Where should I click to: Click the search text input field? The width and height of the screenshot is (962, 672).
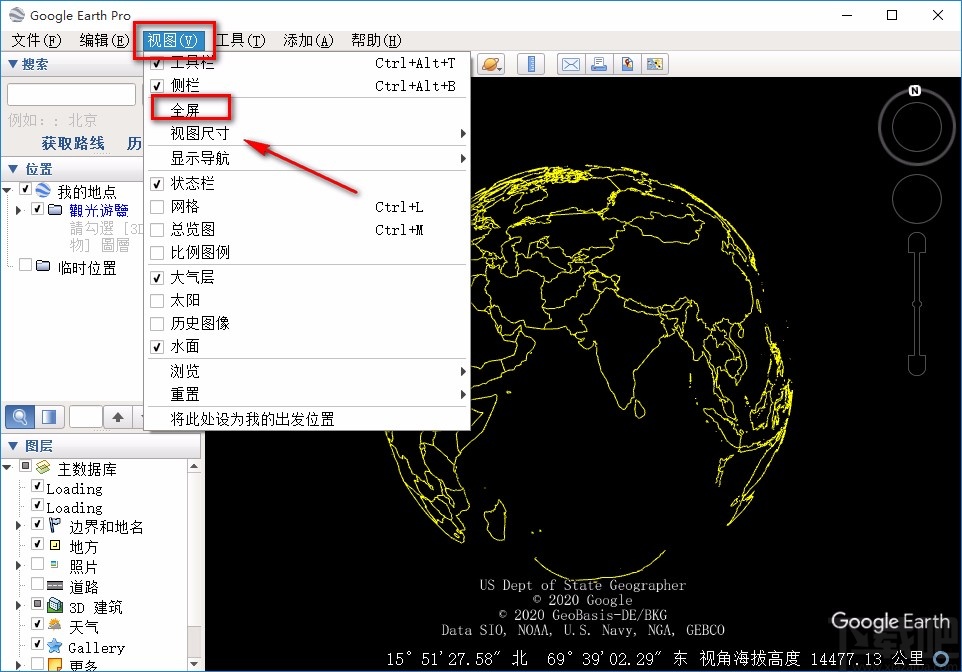(71, 95)
